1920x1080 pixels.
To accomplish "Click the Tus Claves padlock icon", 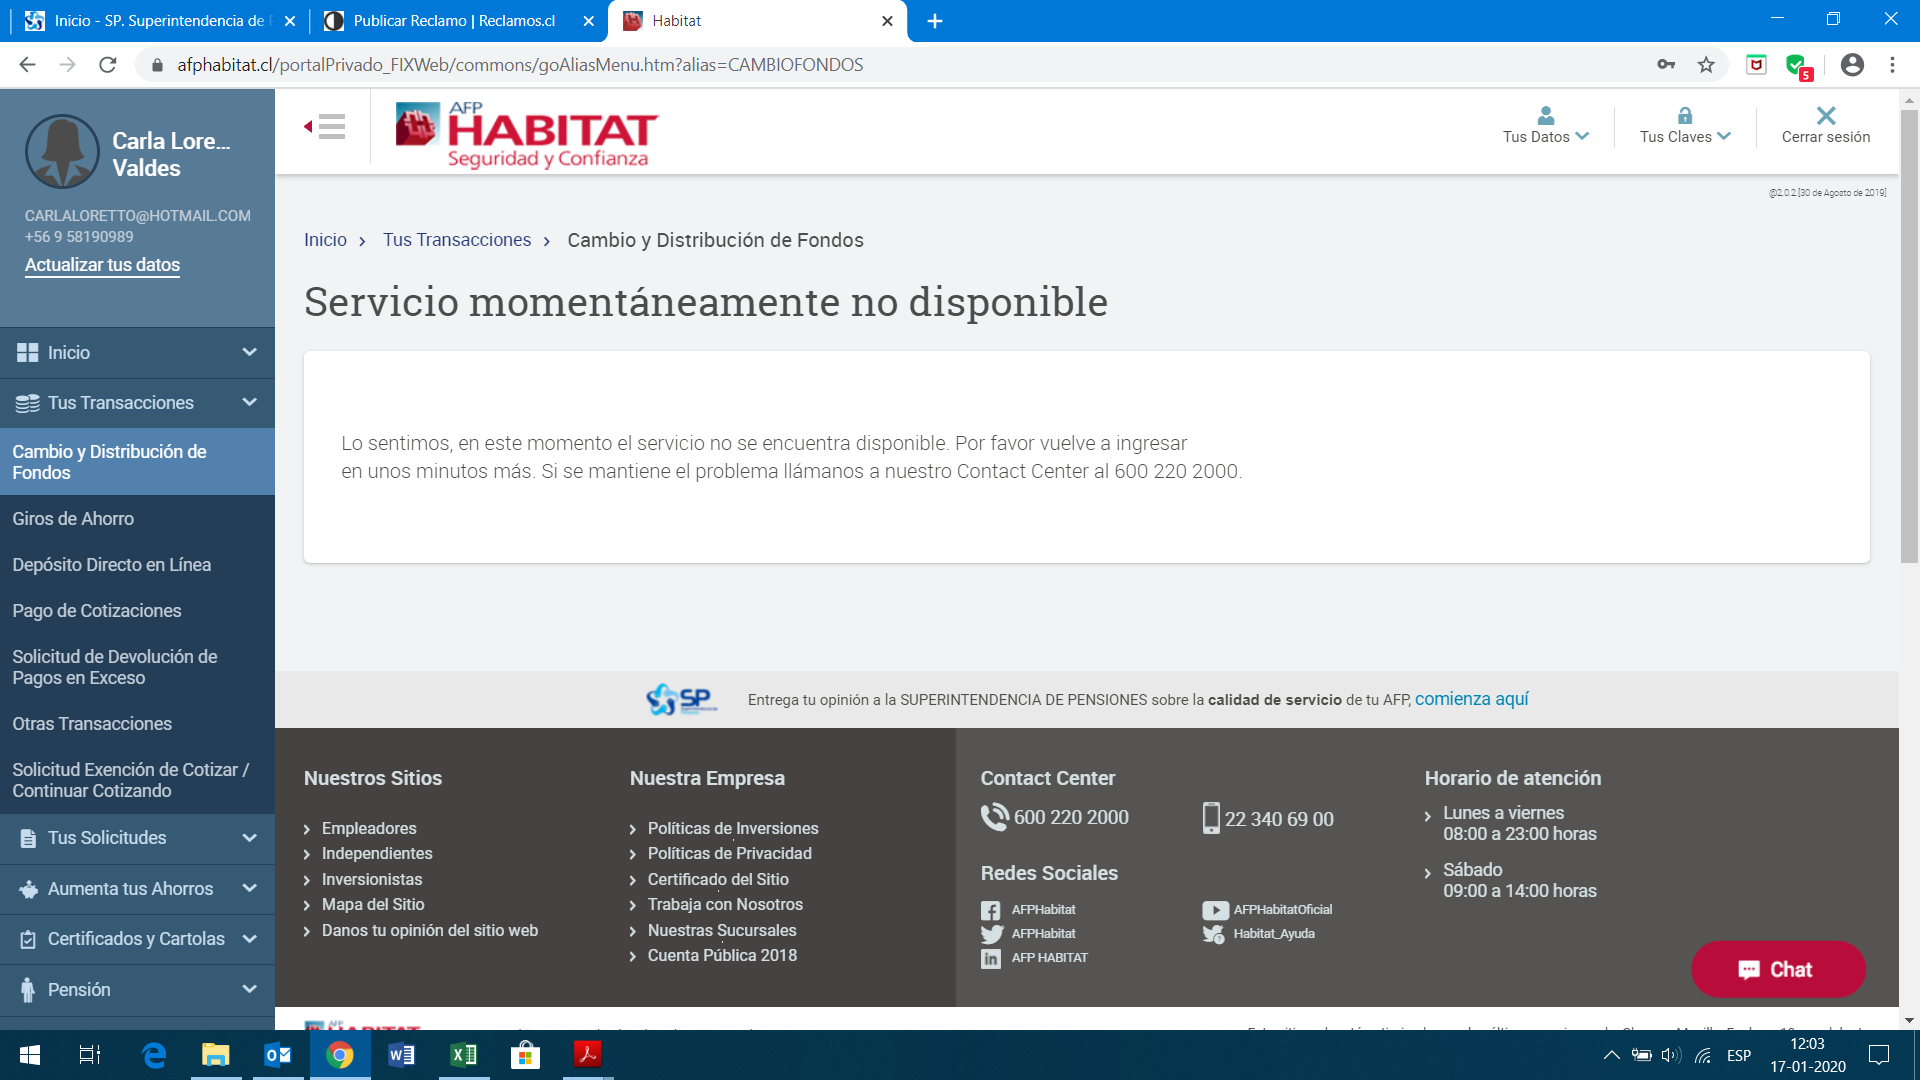I will tap(1685, 115).
